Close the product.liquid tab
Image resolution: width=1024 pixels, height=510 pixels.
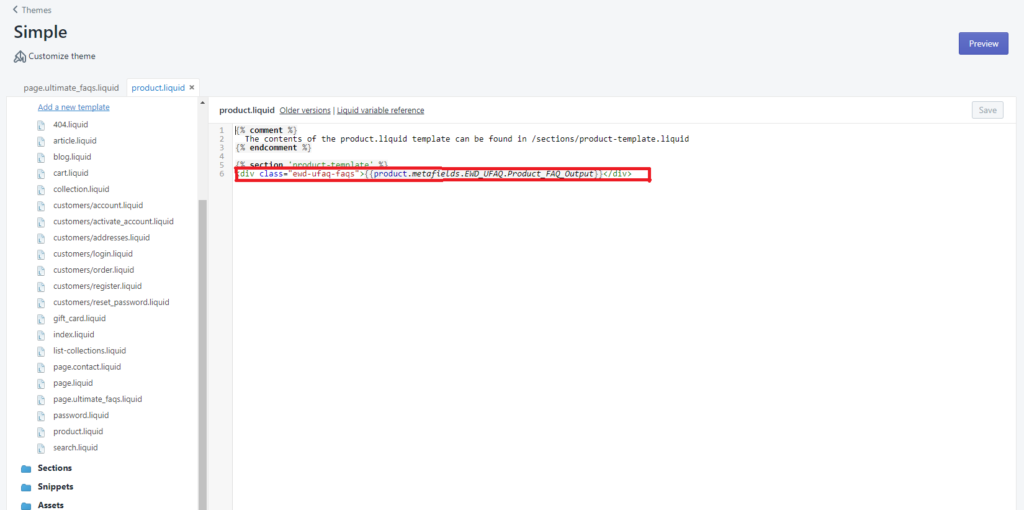(191, 88)
